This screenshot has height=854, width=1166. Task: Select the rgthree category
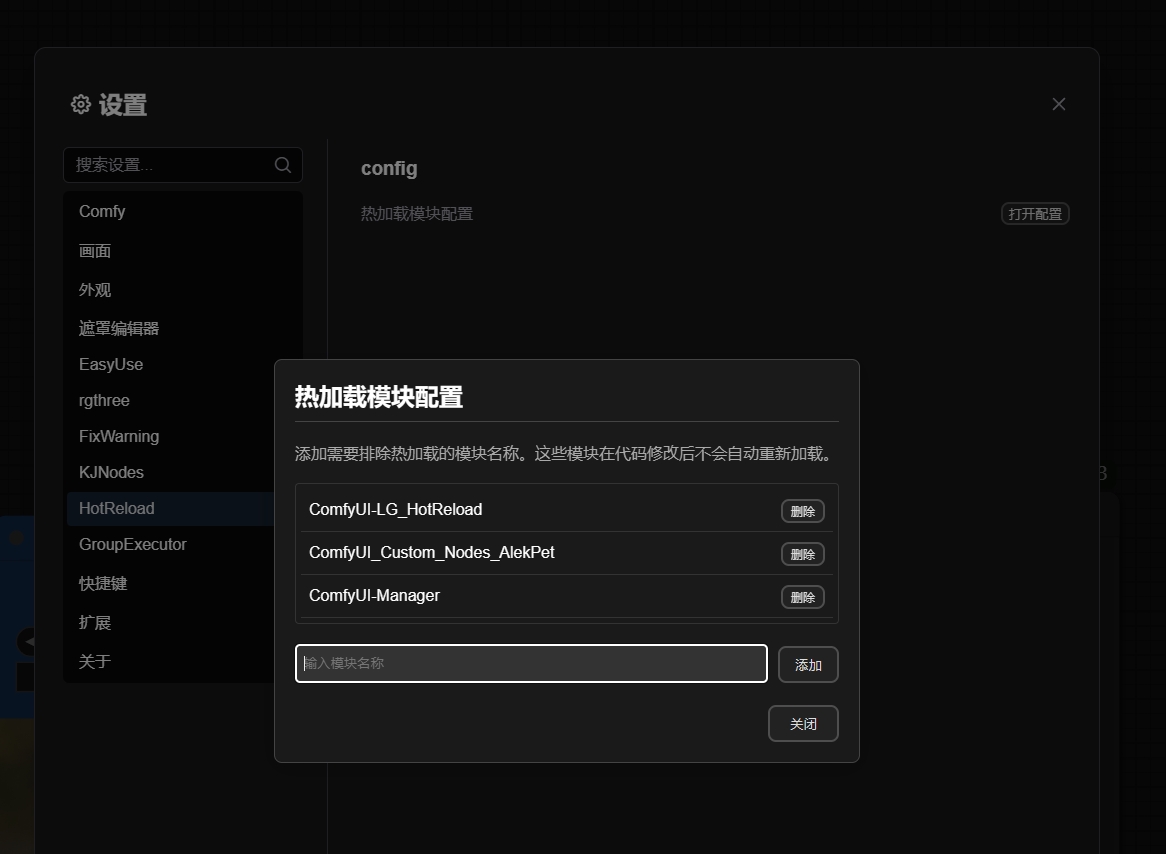tap(183, 400)
